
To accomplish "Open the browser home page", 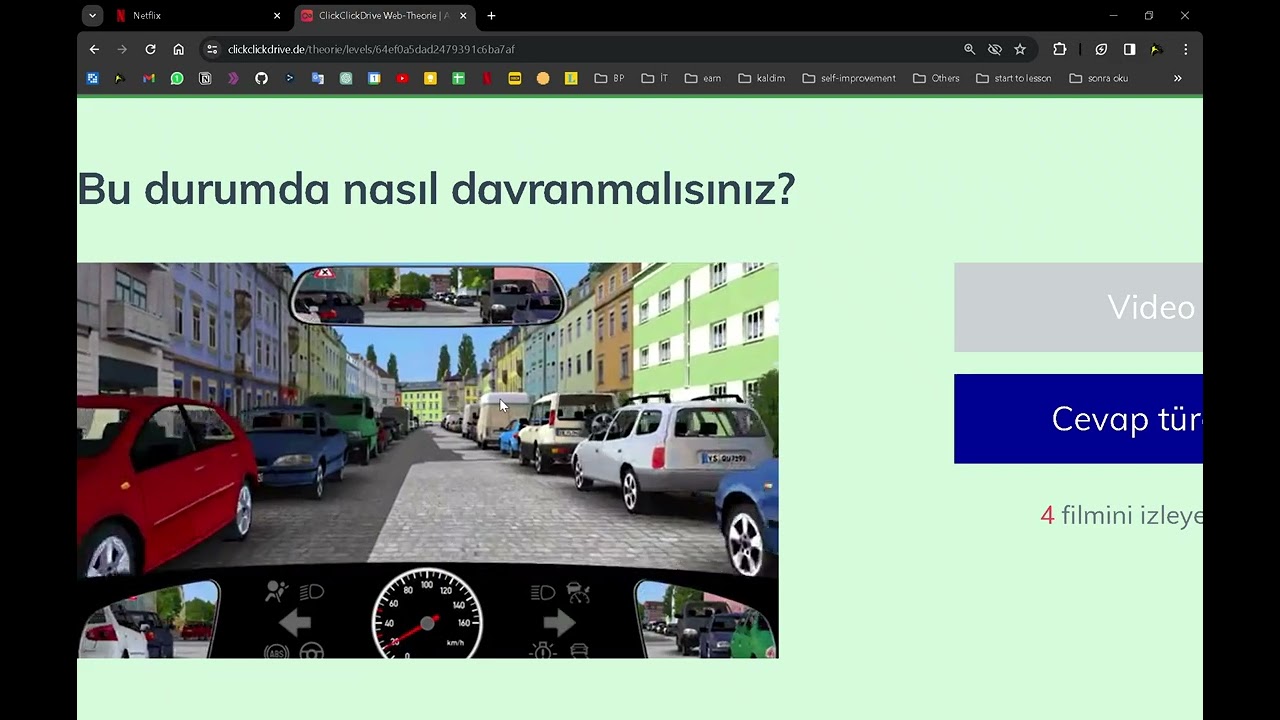I will click(x=178, y=49).
